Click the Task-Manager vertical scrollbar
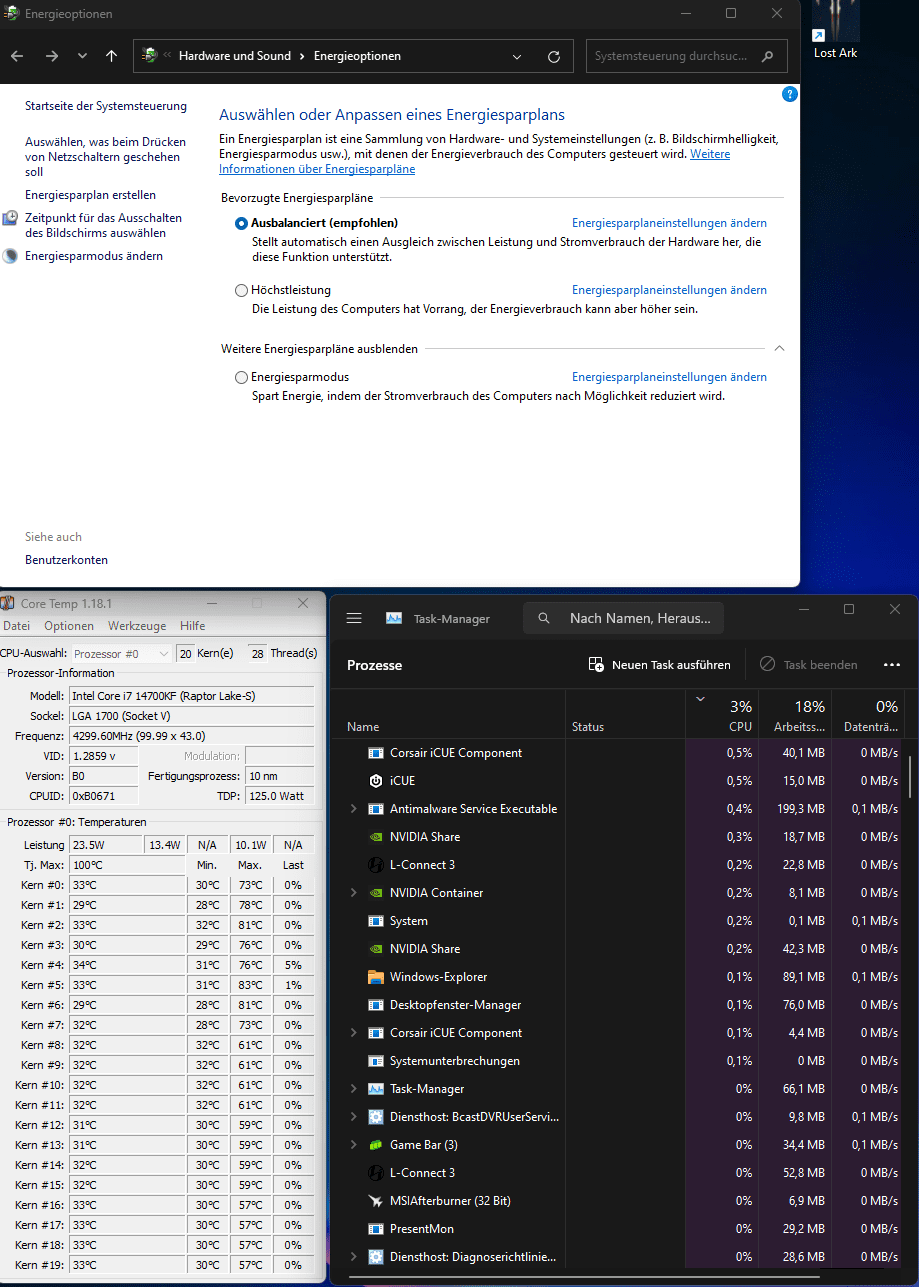 click(910, 776)
